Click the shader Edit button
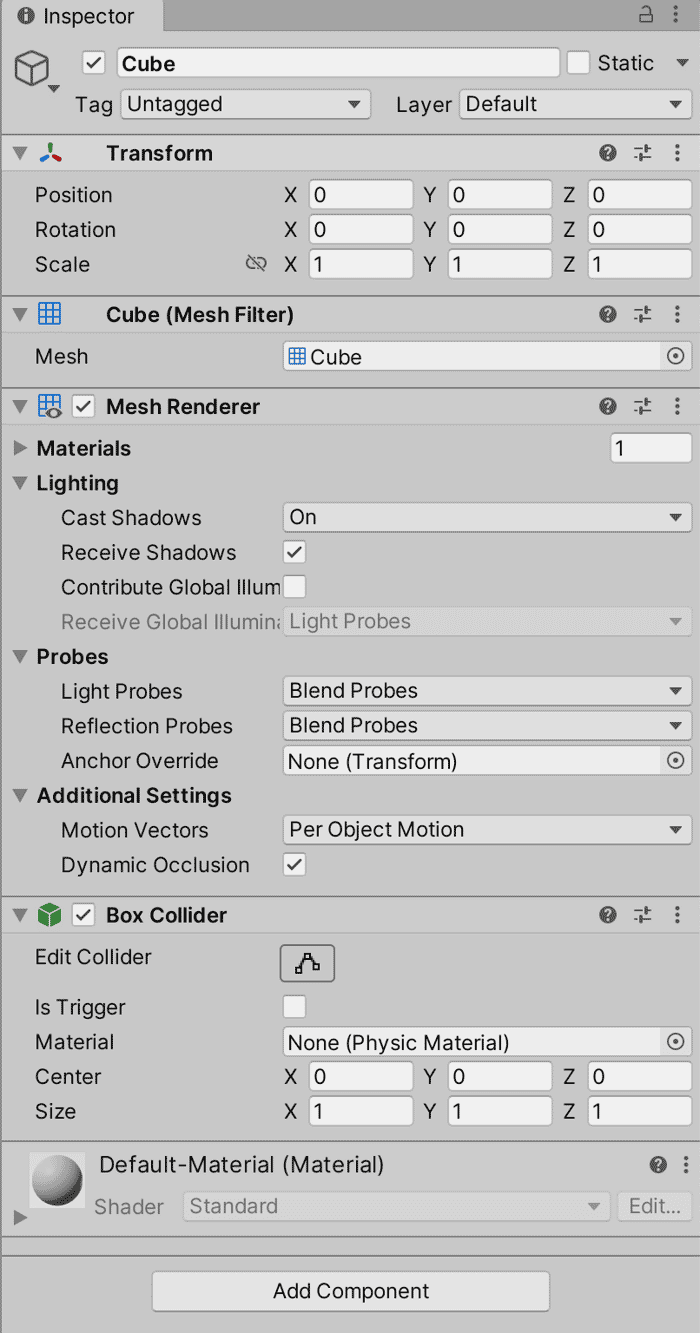This screenshot has height=1333, width=700. (x=654, y=1206)
